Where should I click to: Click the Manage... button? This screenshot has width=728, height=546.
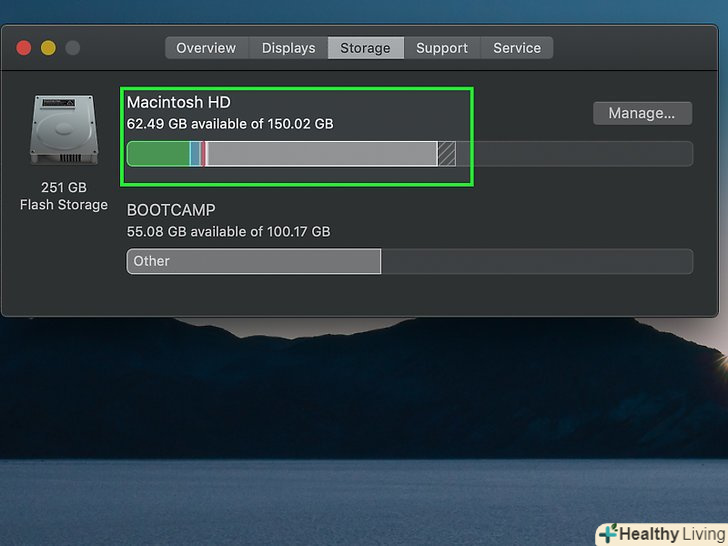click(642, 113)
